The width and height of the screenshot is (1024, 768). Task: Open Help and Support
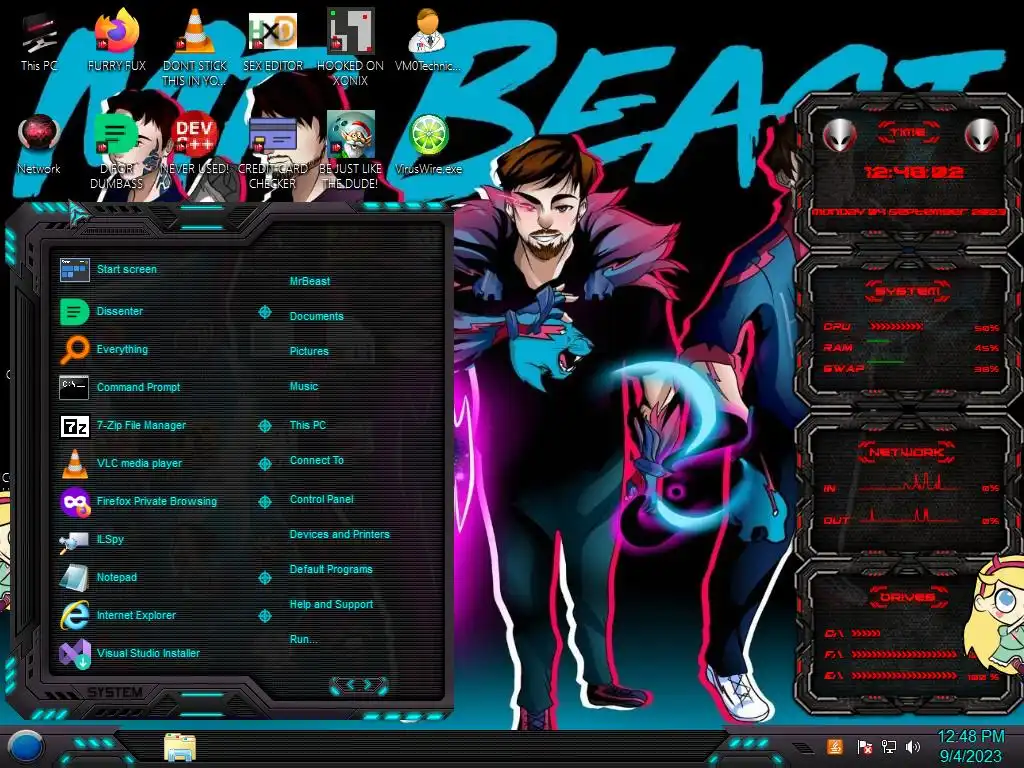(x=331, y=605)
